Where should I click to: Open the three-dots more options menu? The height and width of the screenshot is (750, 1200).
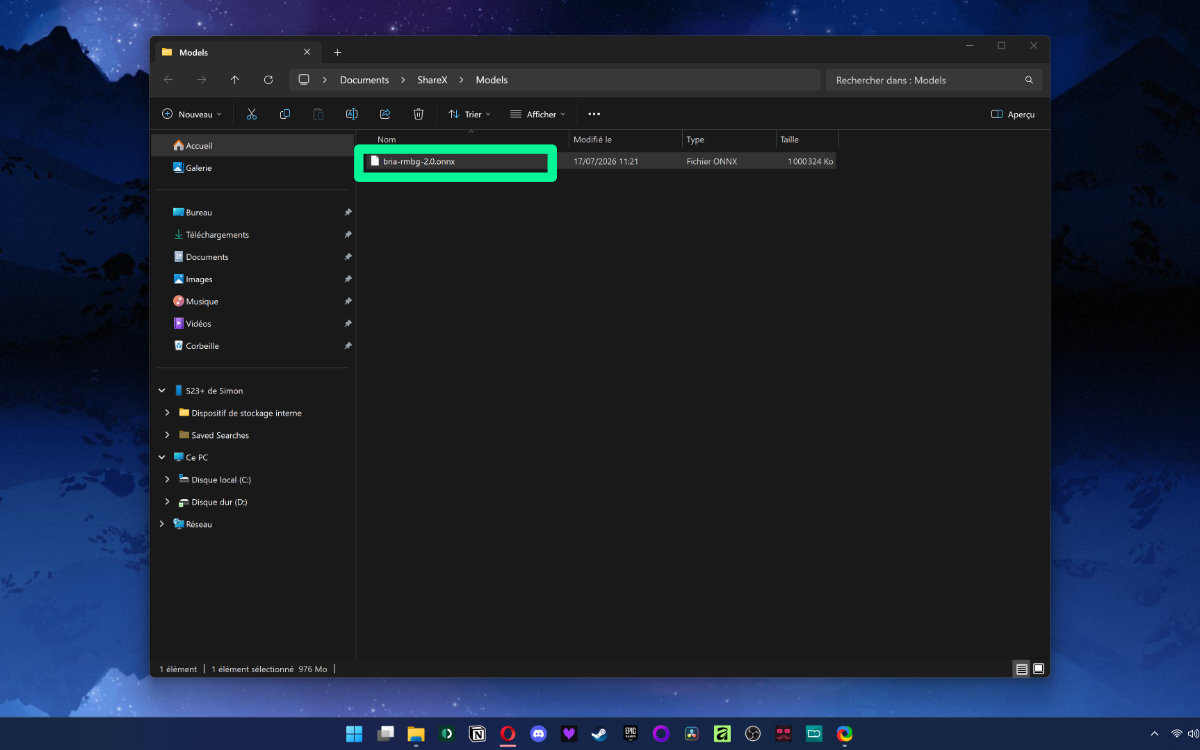[594, 114]
